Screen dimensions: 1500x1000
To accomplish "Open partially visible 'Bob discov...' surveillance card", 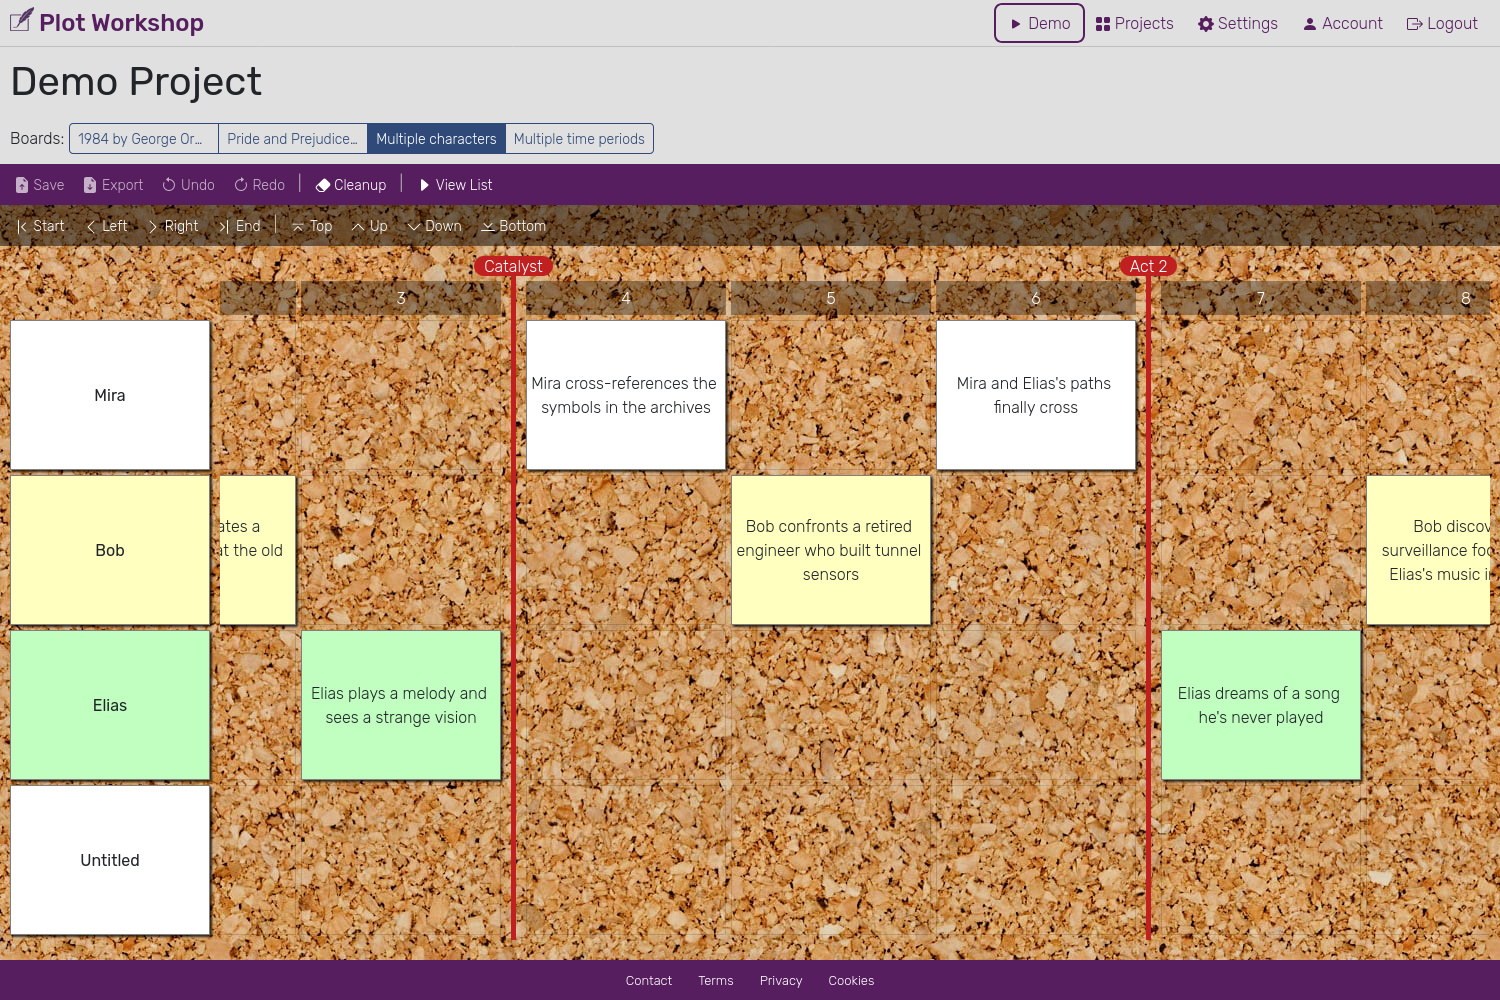I will [x=1429, y=550].
